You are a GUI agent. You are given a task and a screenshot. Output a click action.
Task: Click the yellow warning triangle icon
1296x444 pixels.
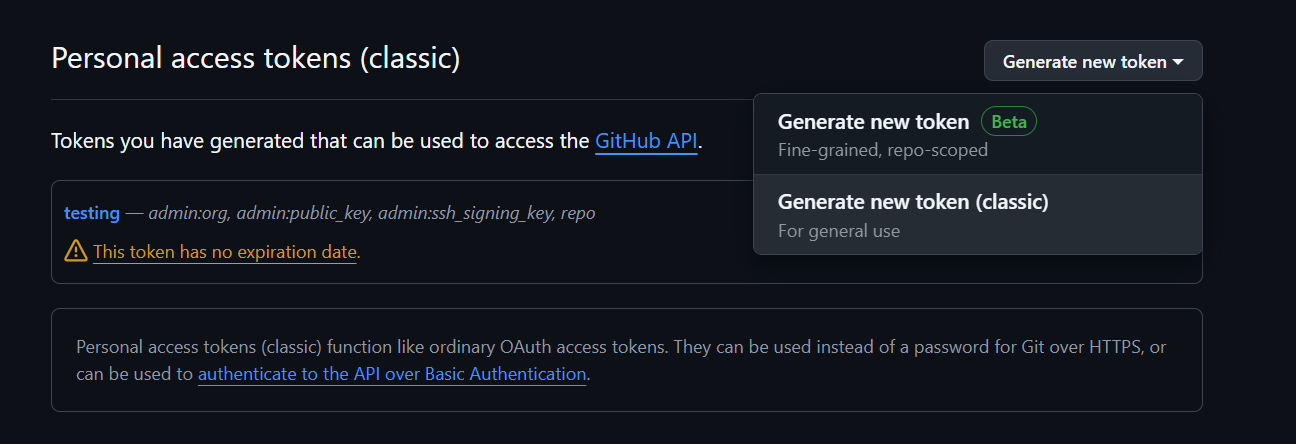[x=75, y=252]
